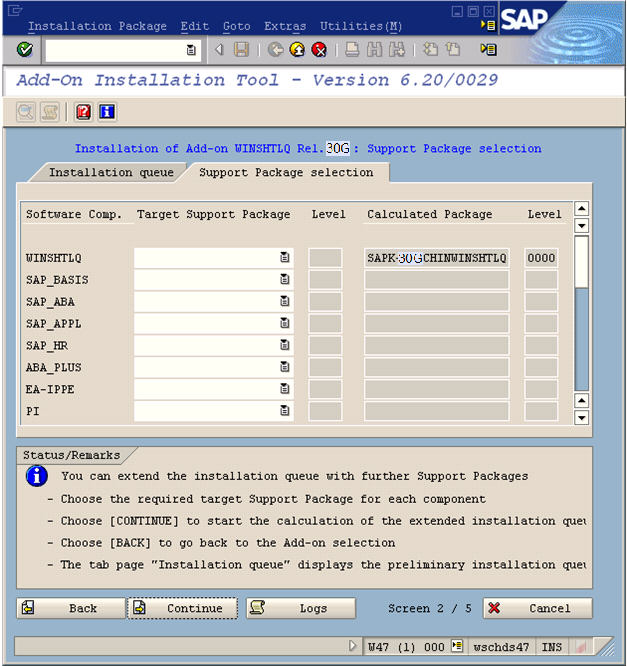This screenshot has width=627, height=666.
Task: Open the Utilities(M) menu
Action: (x=361, y=26)
